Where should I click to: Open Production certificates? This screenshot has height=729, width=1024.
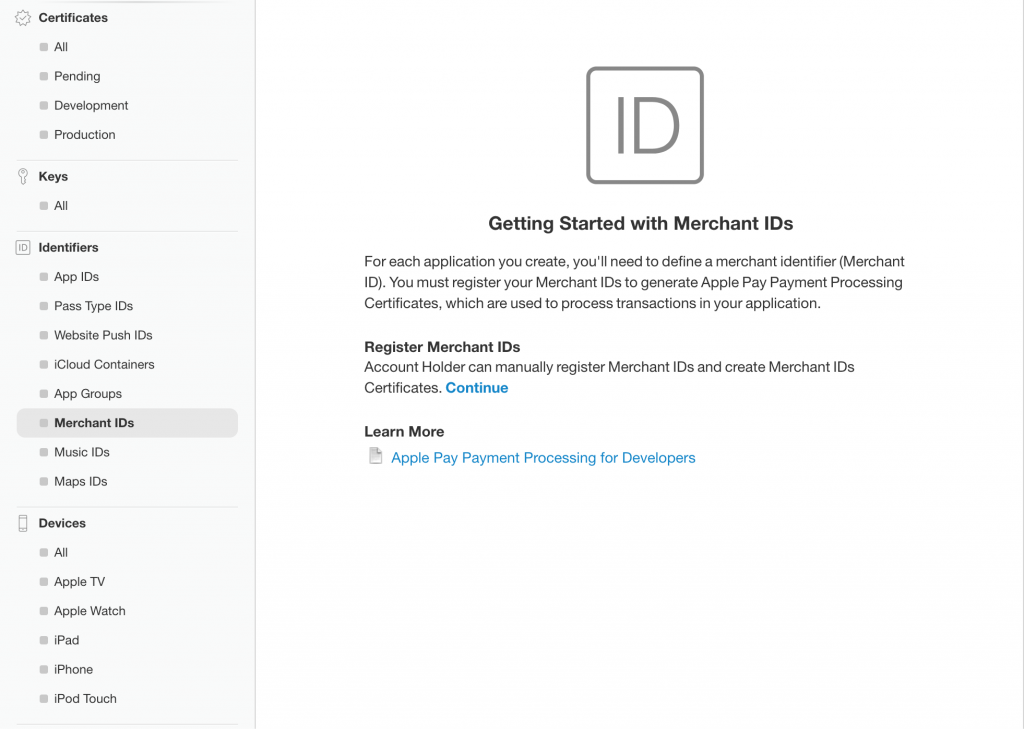point(84,135)
